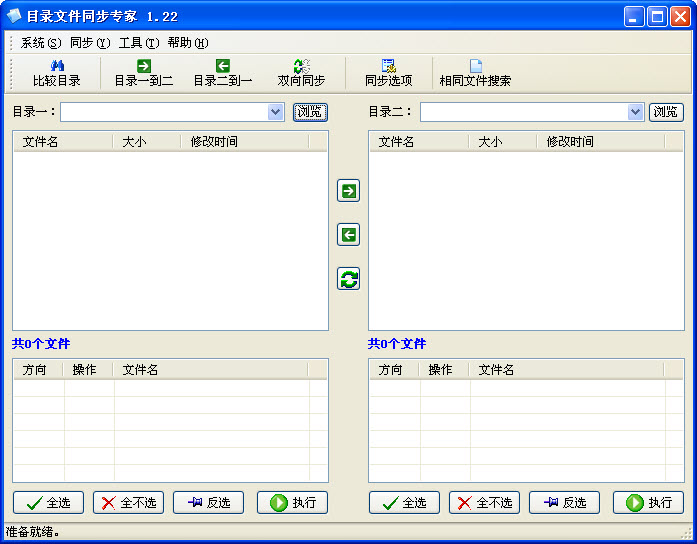Expand the 目录二 path dropdown
Image resolution: width=697 pixels, height=544 pixels.
click(x=635, y=112)
